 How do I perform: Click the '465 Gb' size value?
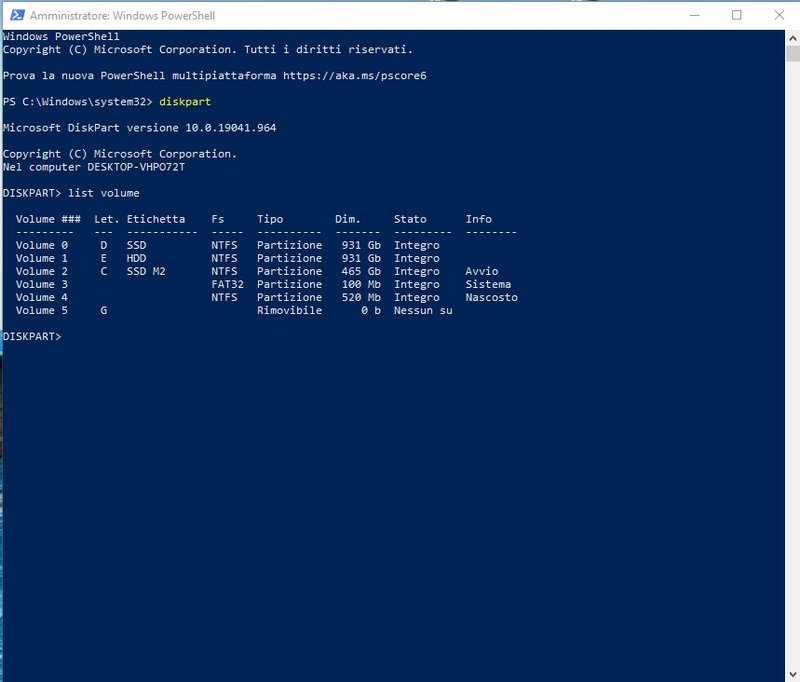point(361,271)
